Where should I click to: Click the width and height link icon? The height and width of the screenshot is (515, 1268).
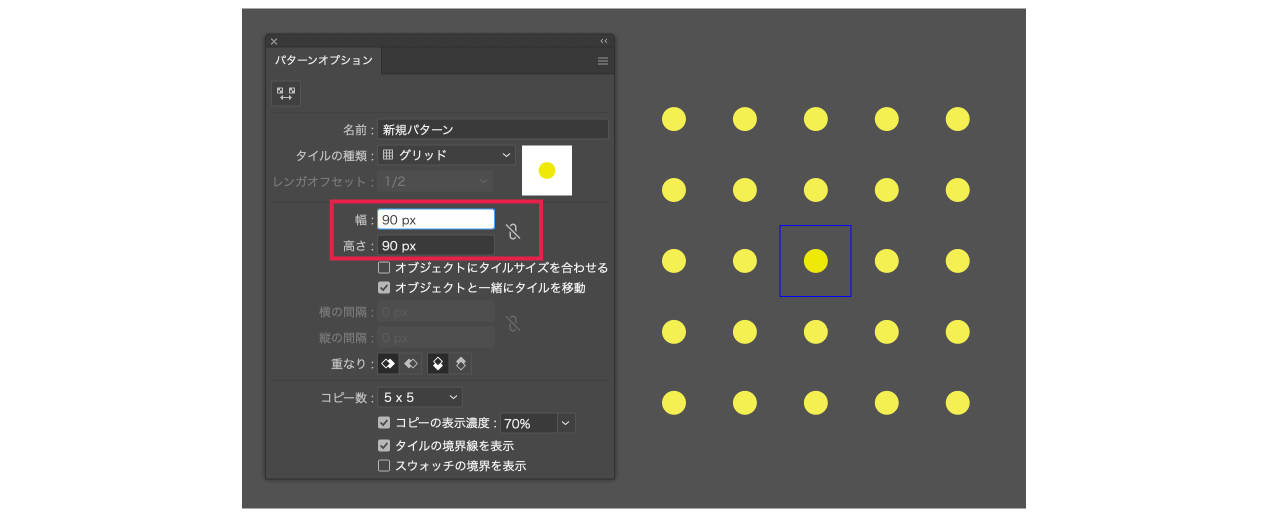pos(513,232)
